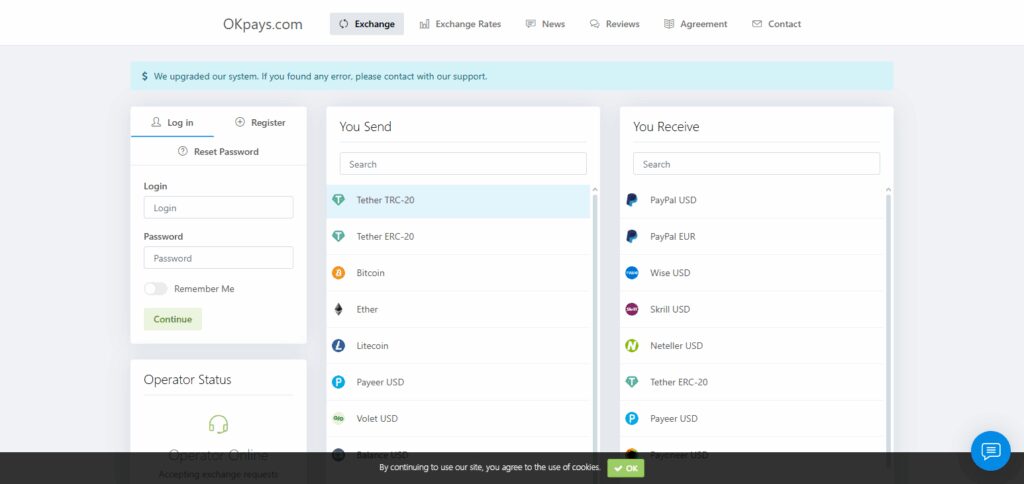This screenshot has width=1024, height=484.
Task: Click the Agreement book icon
Action: pyautogui.click(x=669, y=24)
